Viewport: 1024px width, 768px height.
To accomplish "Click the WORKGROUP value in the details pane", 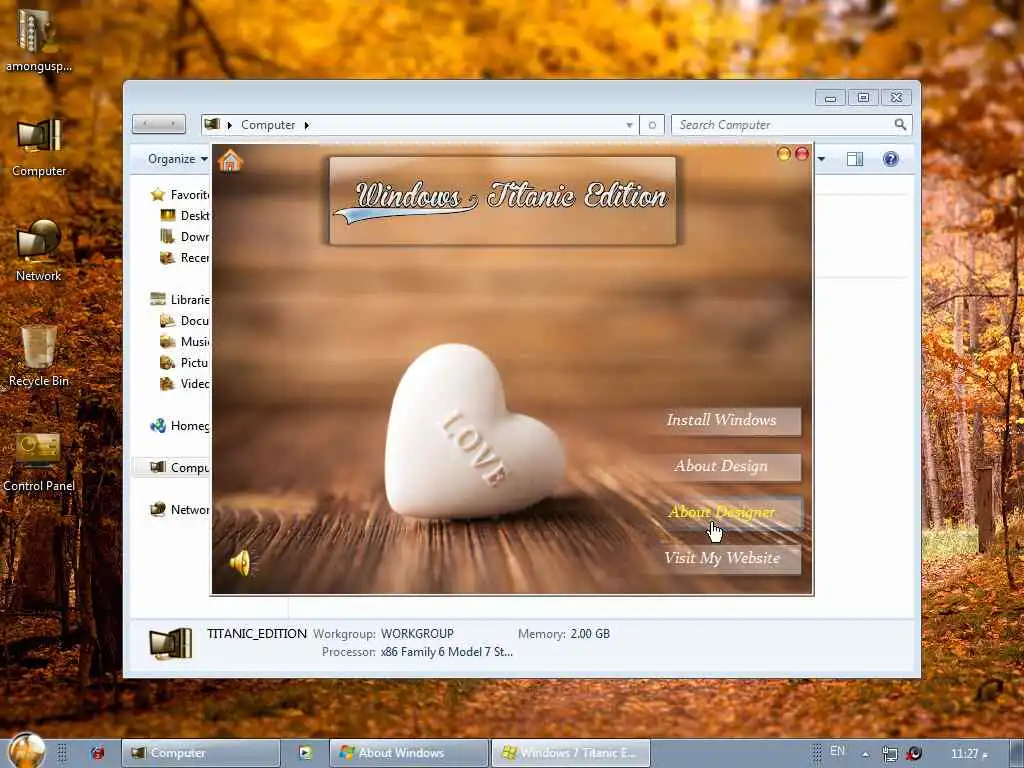I will (x=417, y=633).
